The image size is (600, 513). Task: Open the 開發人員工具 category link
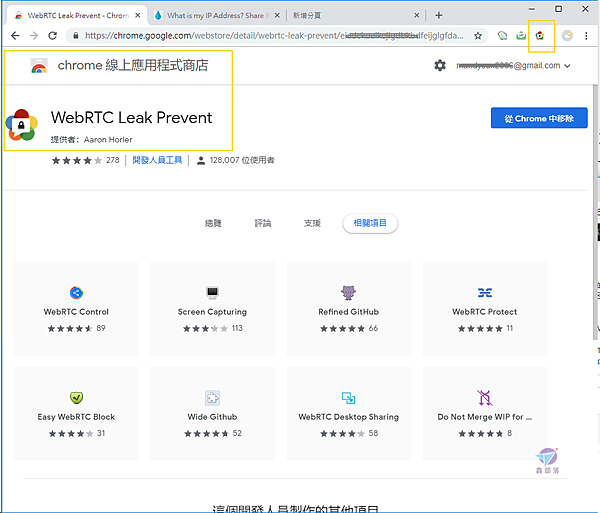(157, 160)
